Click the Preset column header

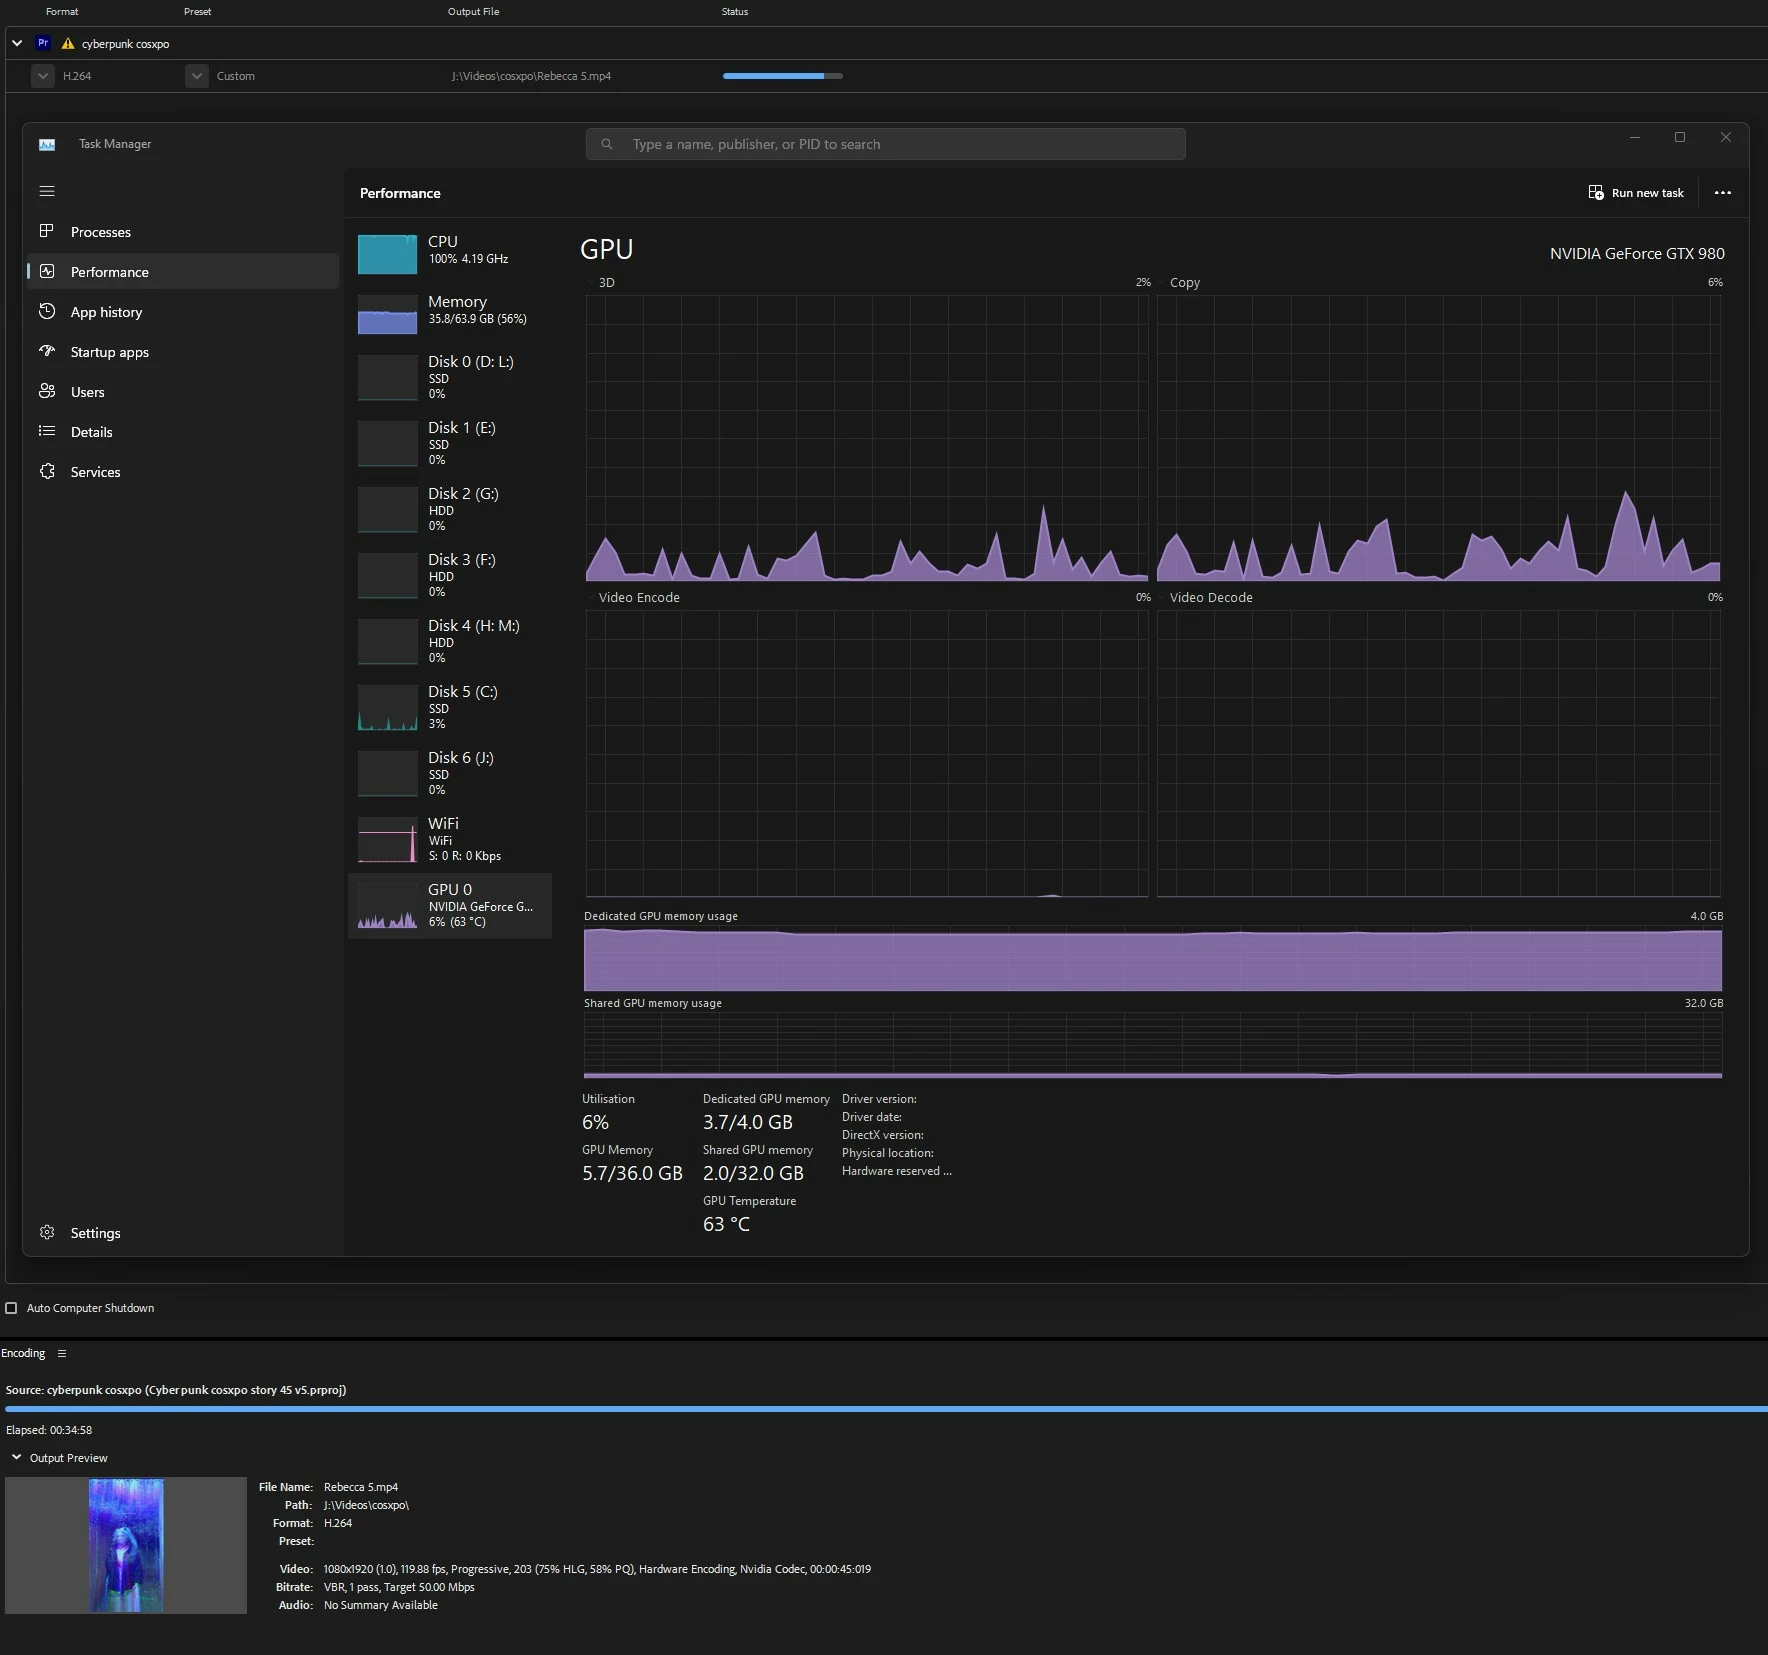197,12
